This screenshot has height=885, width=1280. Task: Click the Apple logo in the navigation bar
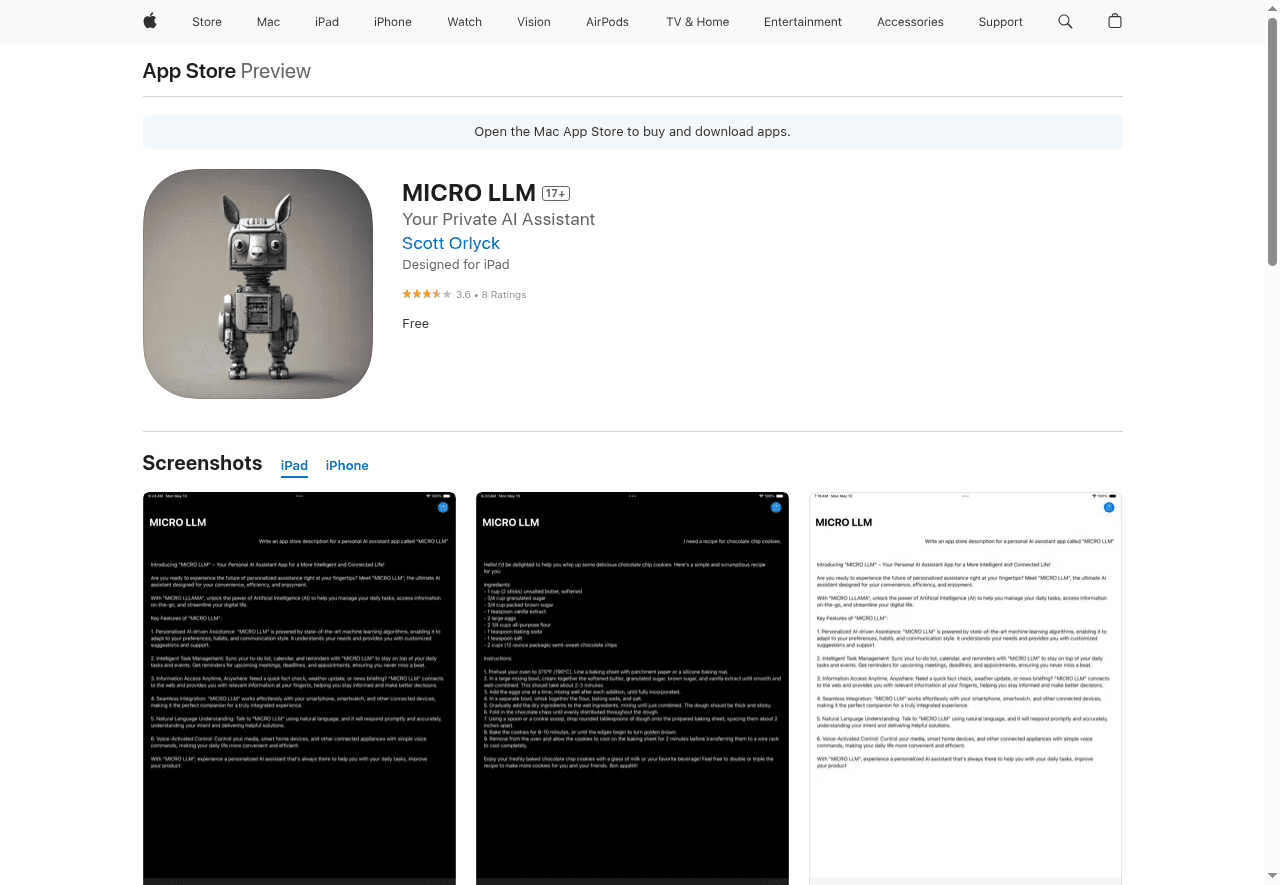pos(149,21)
